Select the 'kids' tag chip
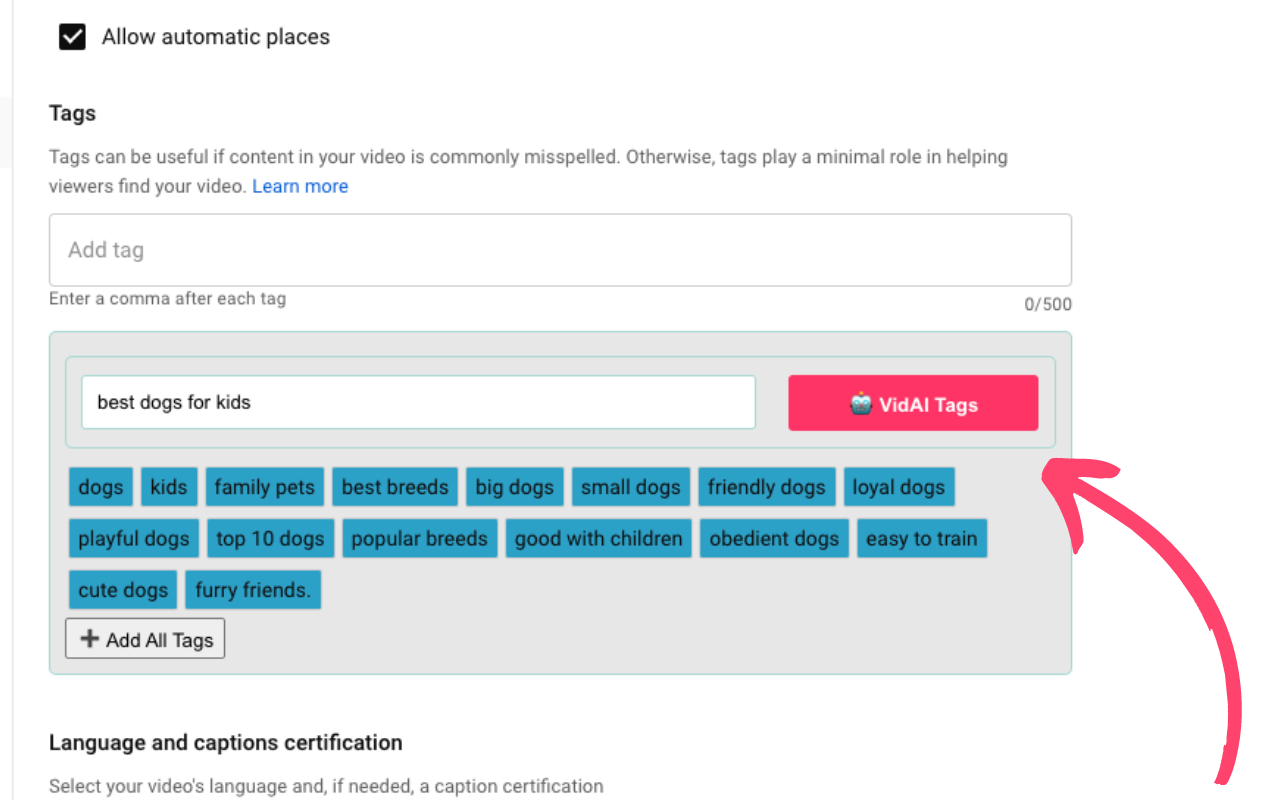This screenshot has height=800, width=1280. point(169,487)
